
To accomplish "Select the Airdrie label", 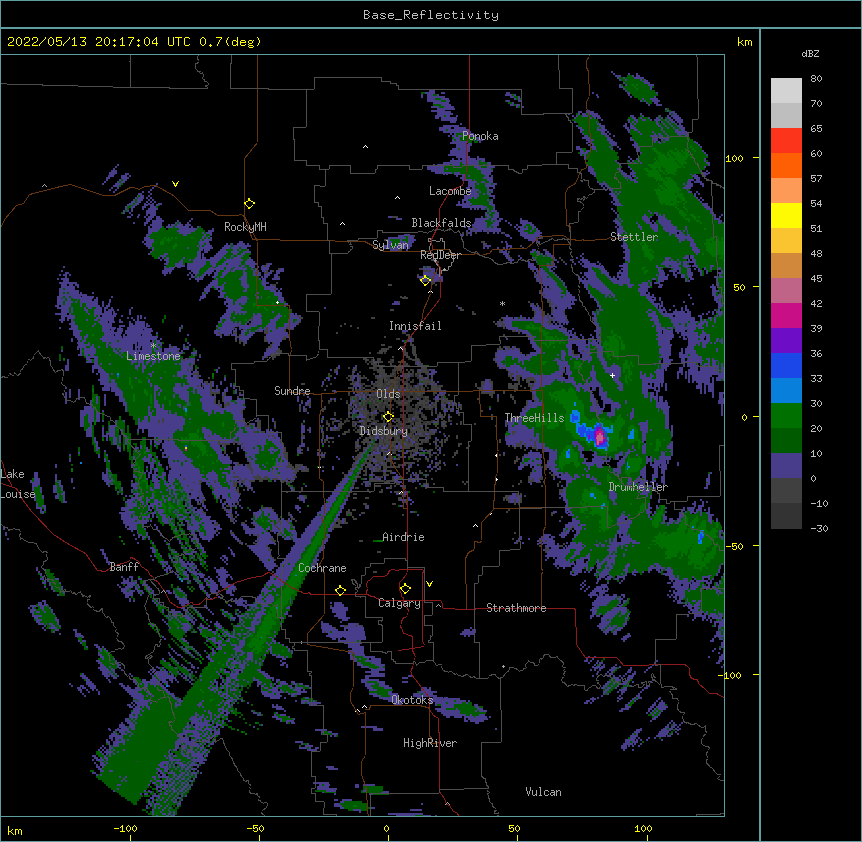I will coord(403,537).
